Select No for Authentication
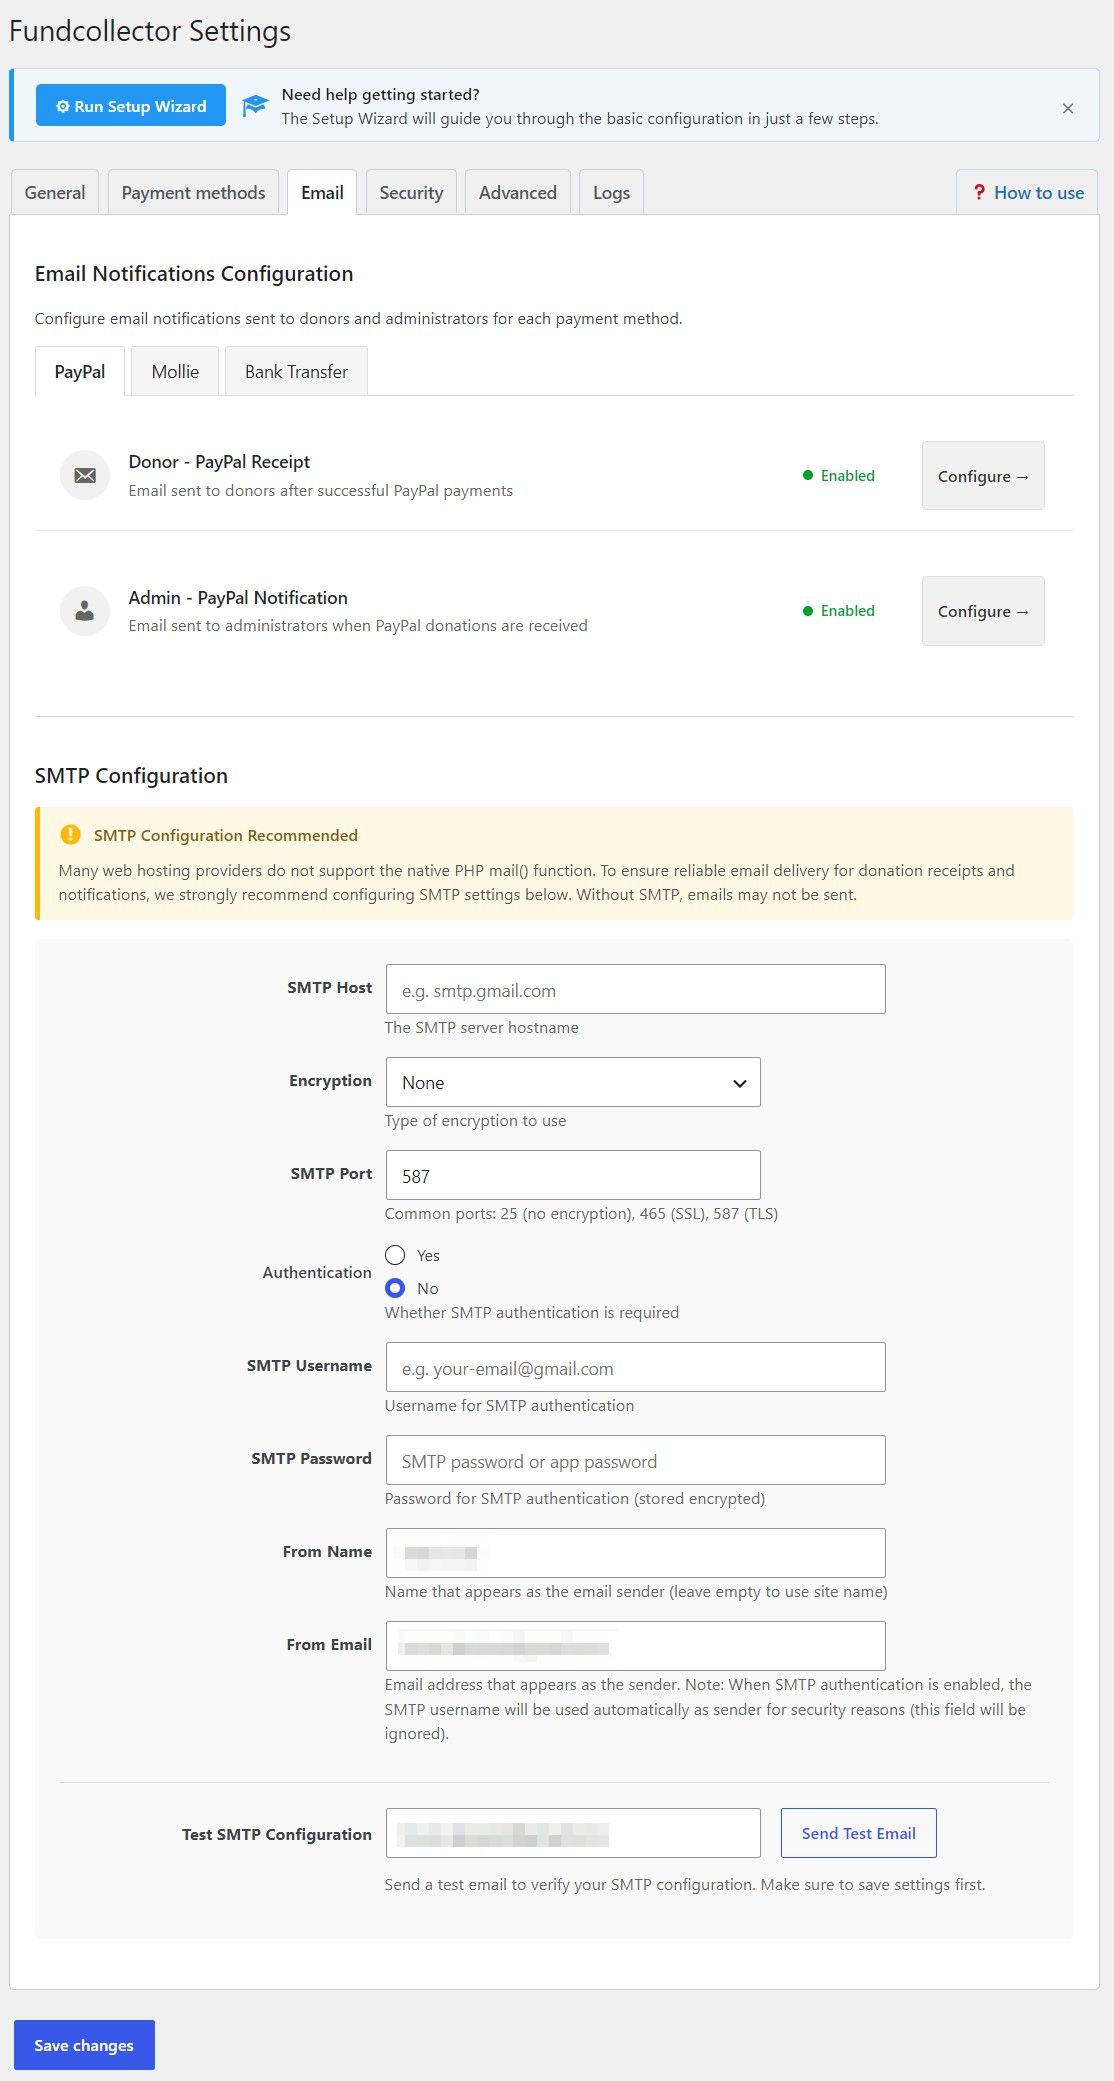 (x=395, y=1288)
